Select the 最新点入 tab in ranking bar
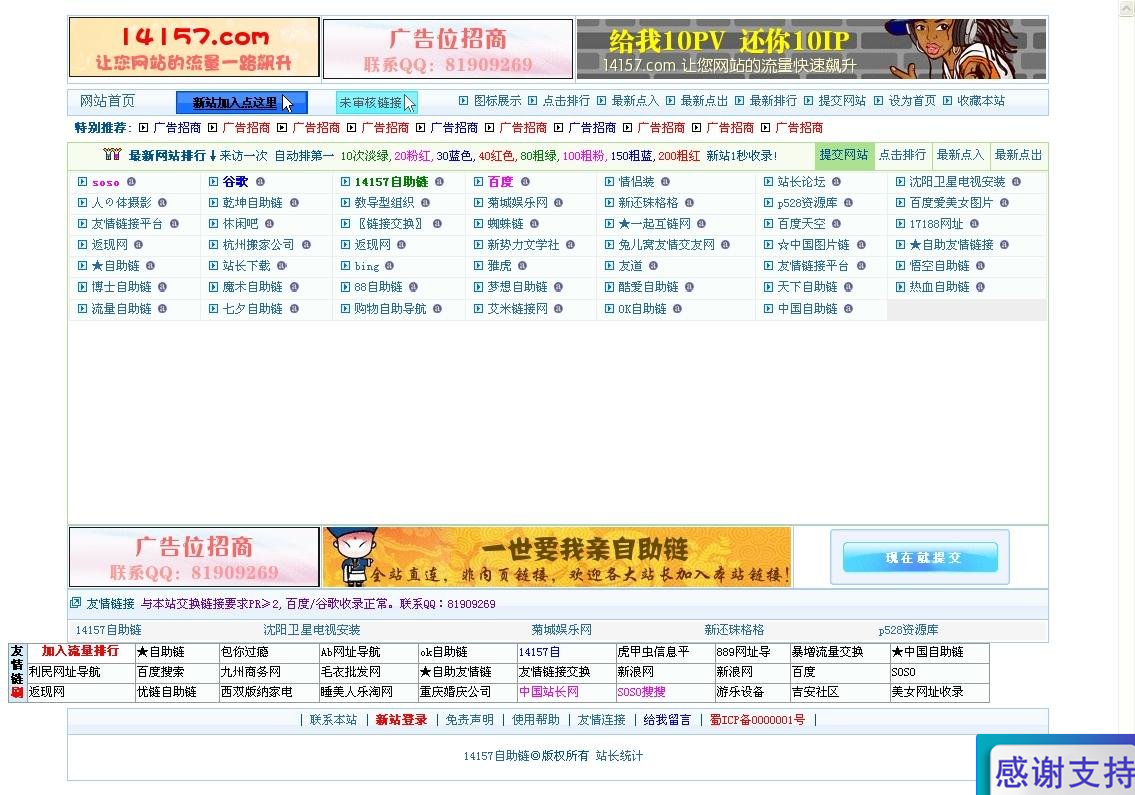 [x=960, y=155]
